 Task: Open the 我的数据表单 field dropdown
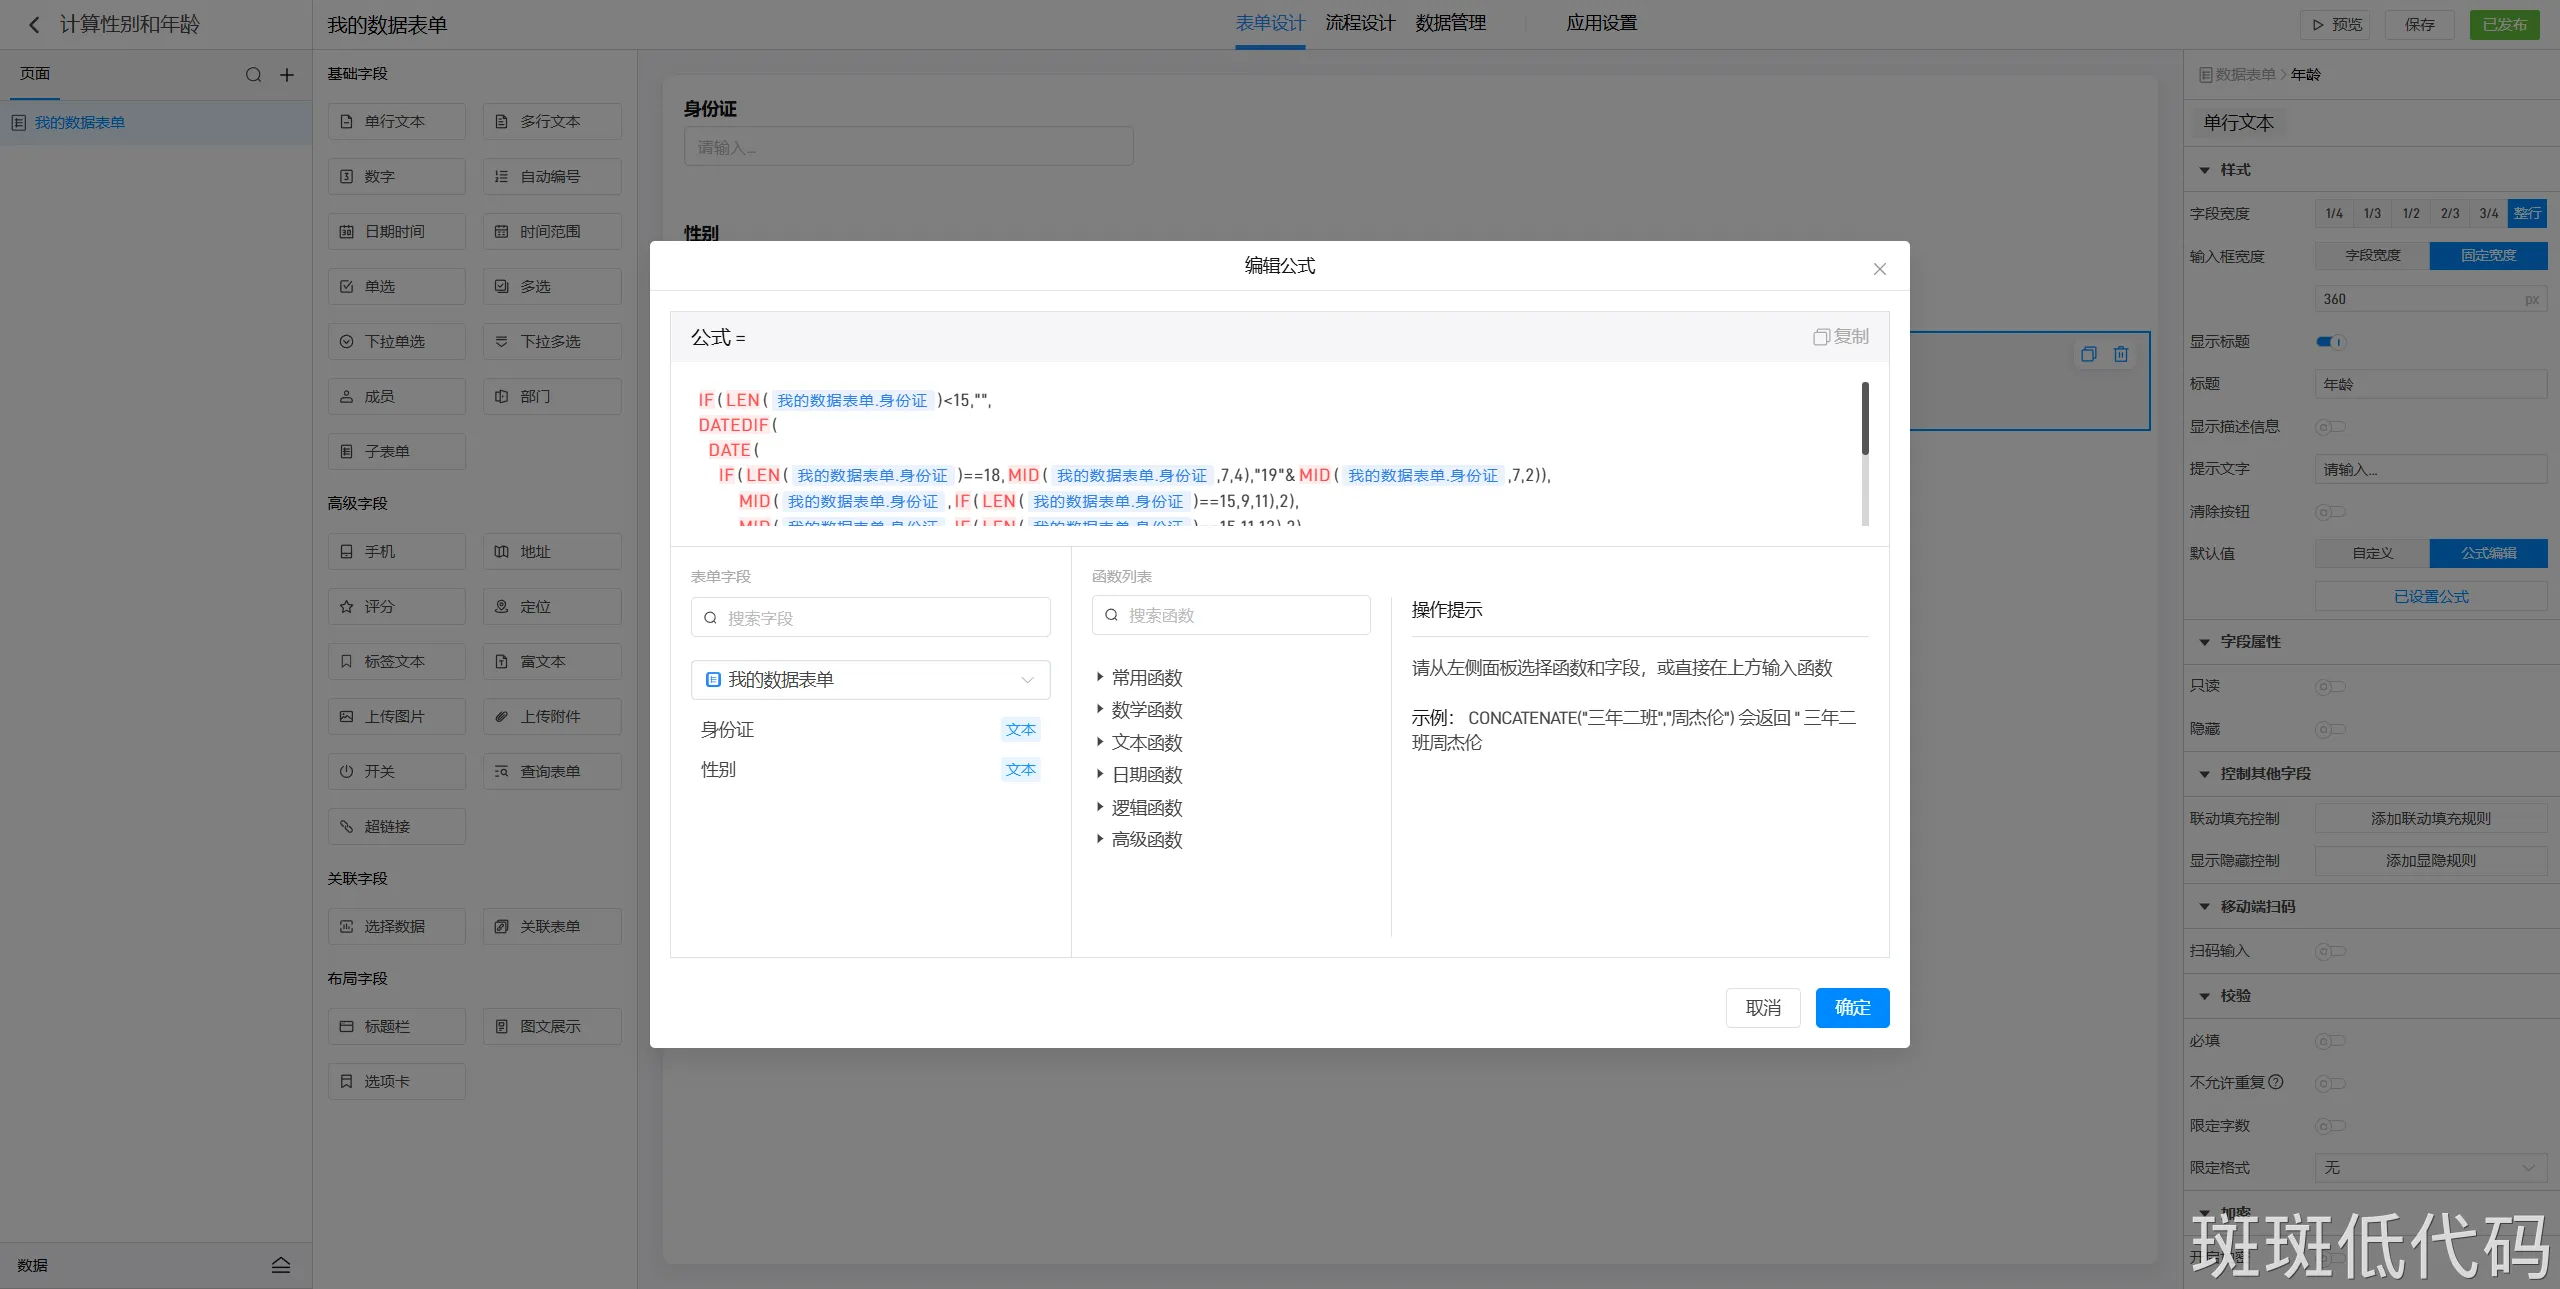coord(870,680)
